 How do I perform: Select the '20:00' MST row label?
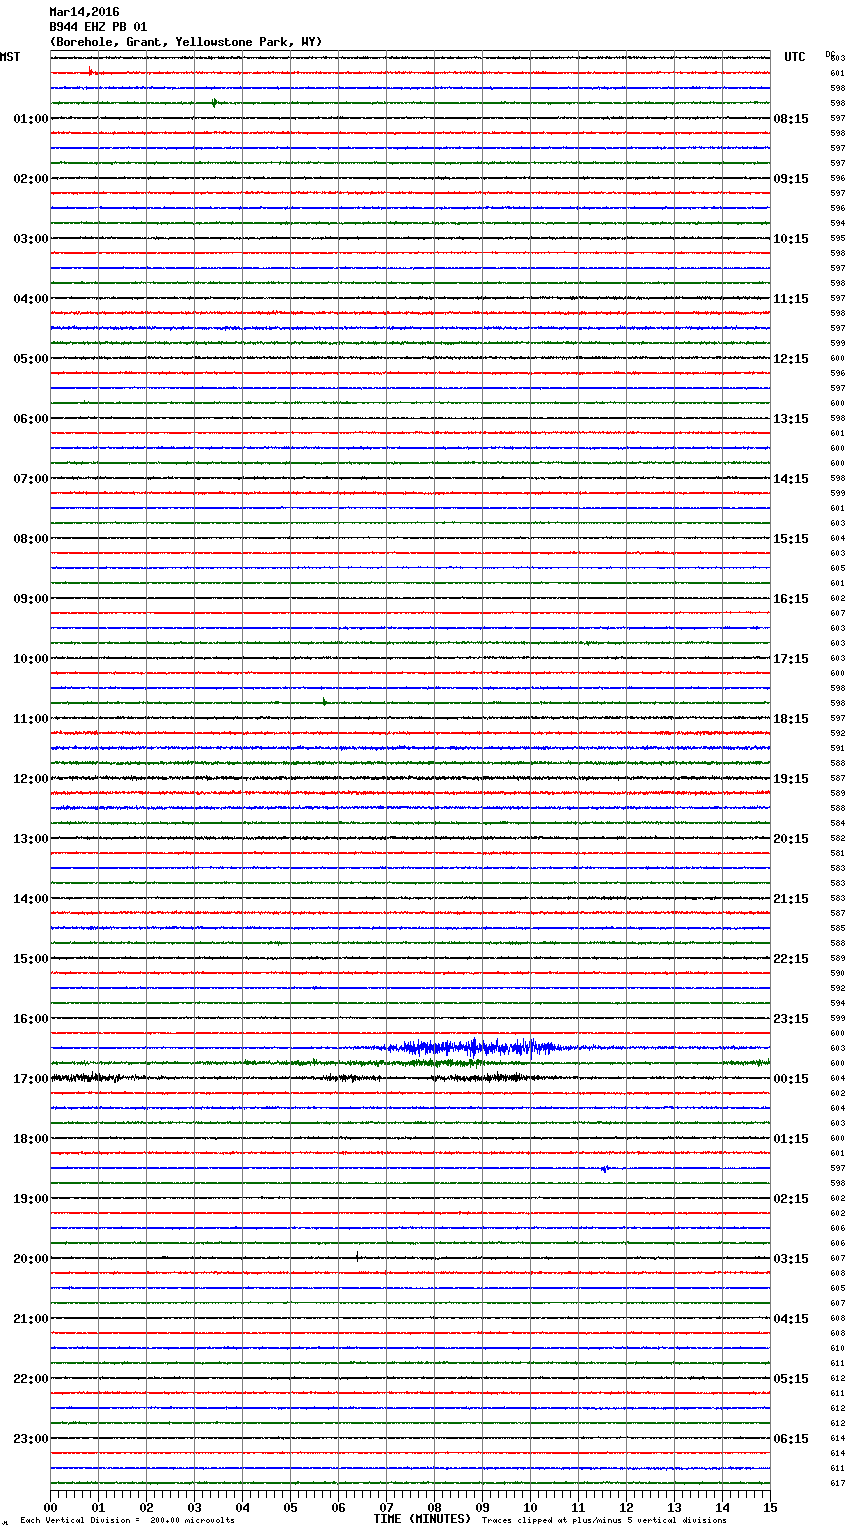(x=31, y=1259)
